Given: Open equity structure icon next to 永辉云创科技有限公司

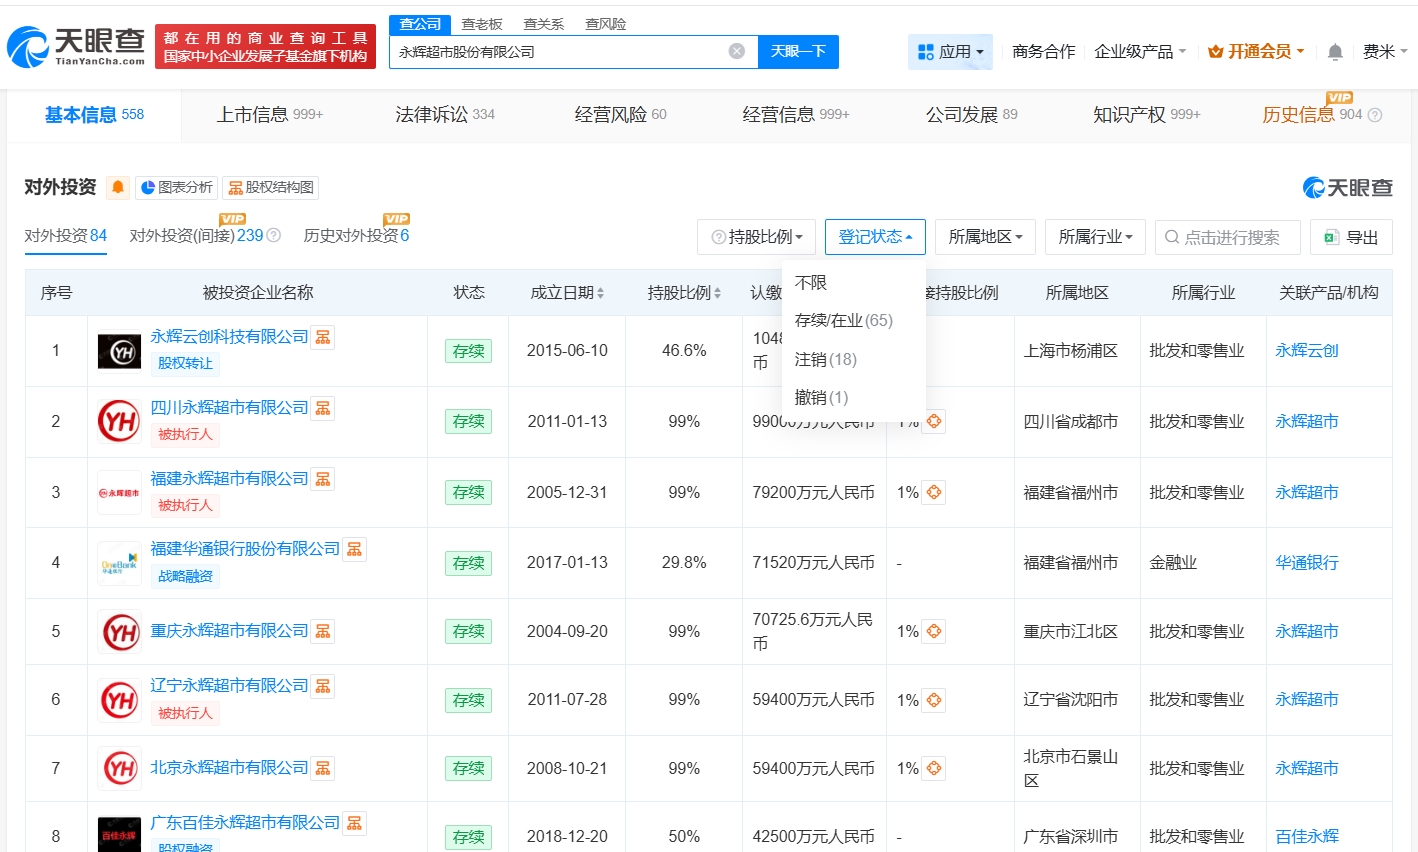Looking at the screenshot, I should coord(323,338).
